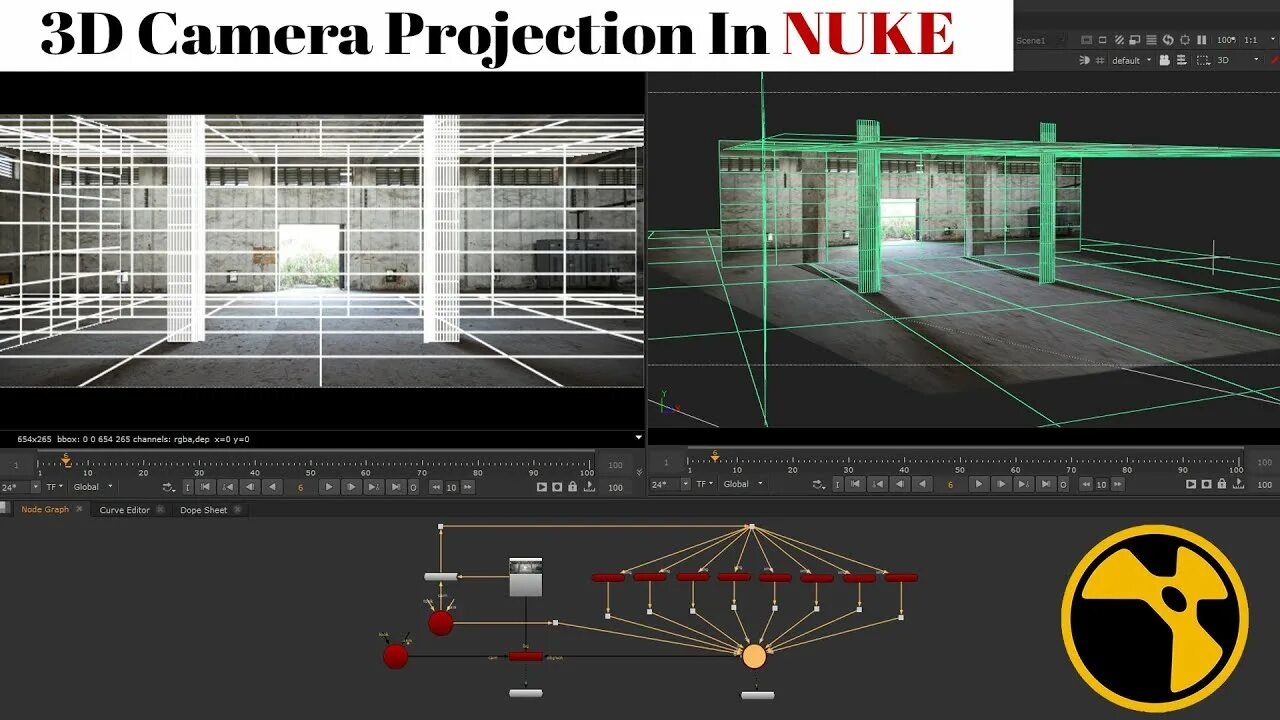Jump to last frame in left viewer
Image resolution: width=1280 pixels, height=720 pixels.
click(x=396, y=487)
